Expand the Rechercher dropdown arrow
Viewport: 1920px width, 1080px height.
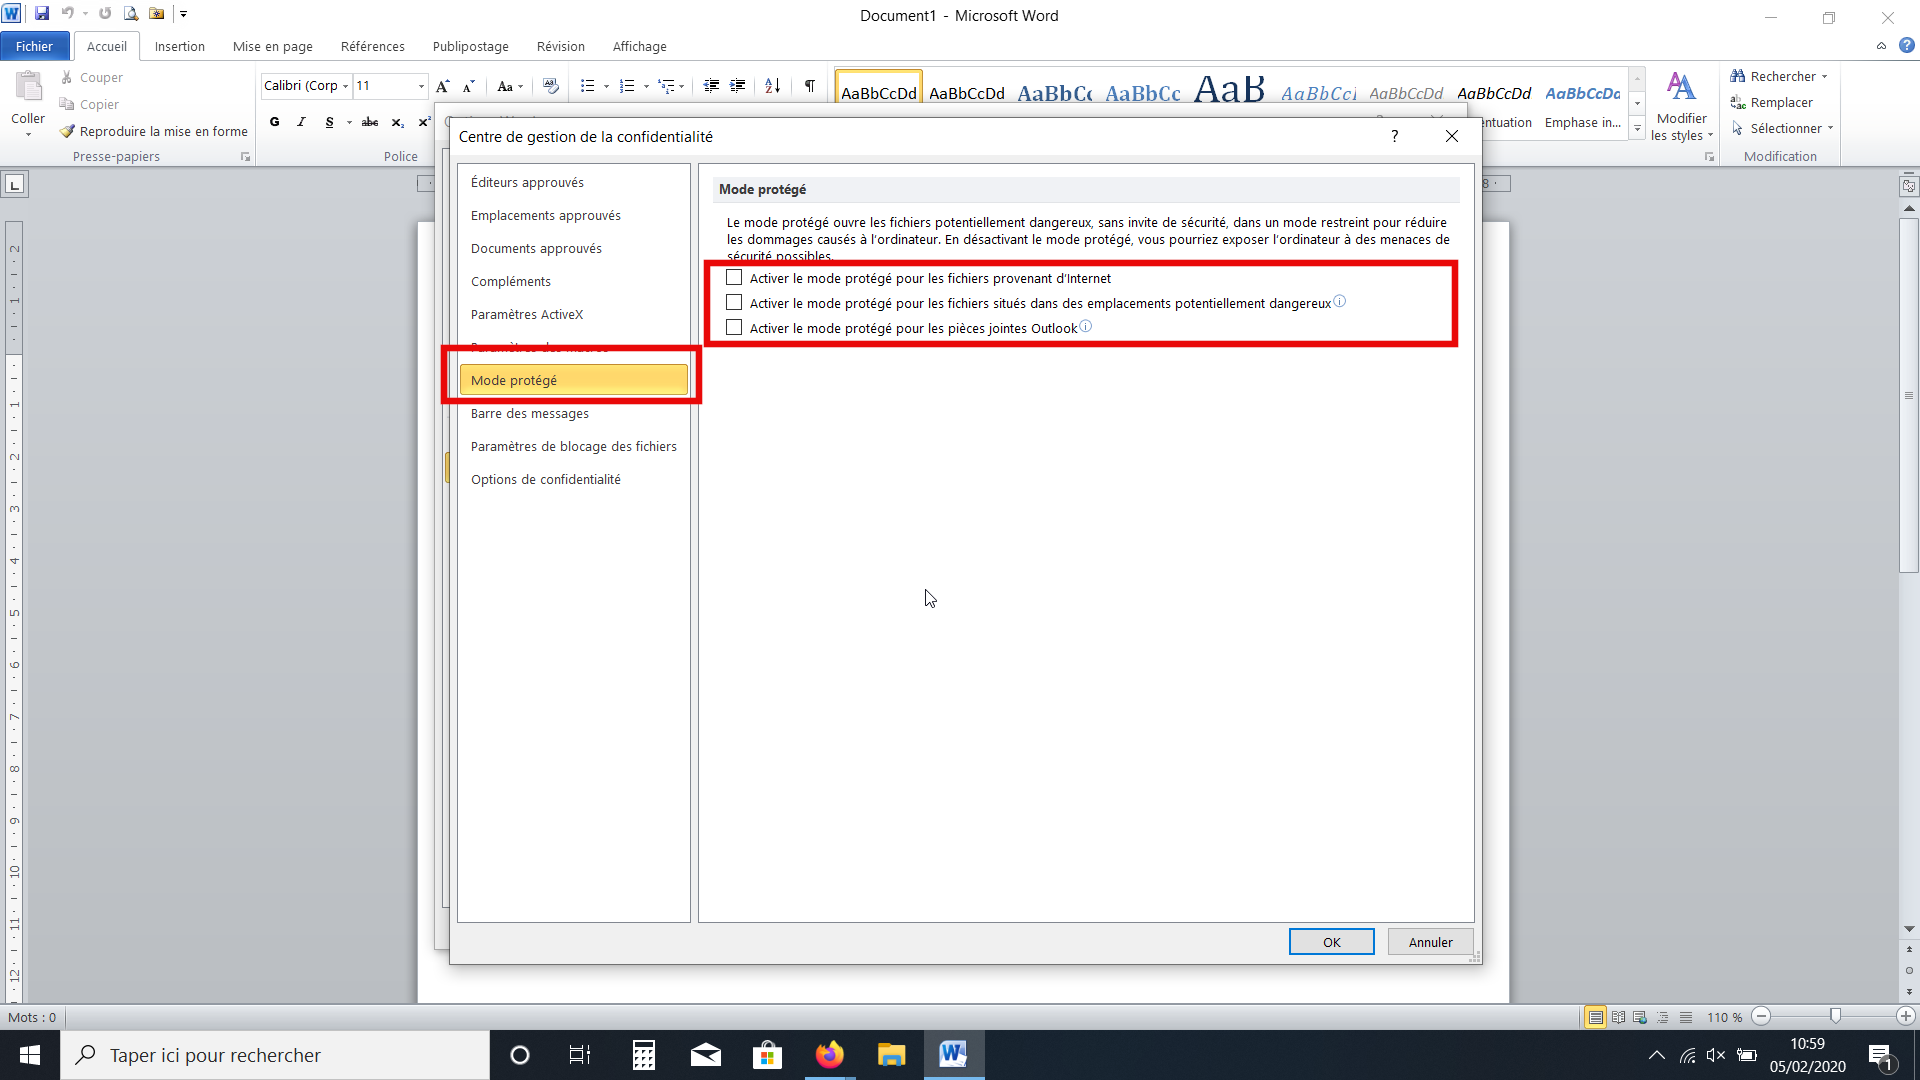tap(1824, 77)
